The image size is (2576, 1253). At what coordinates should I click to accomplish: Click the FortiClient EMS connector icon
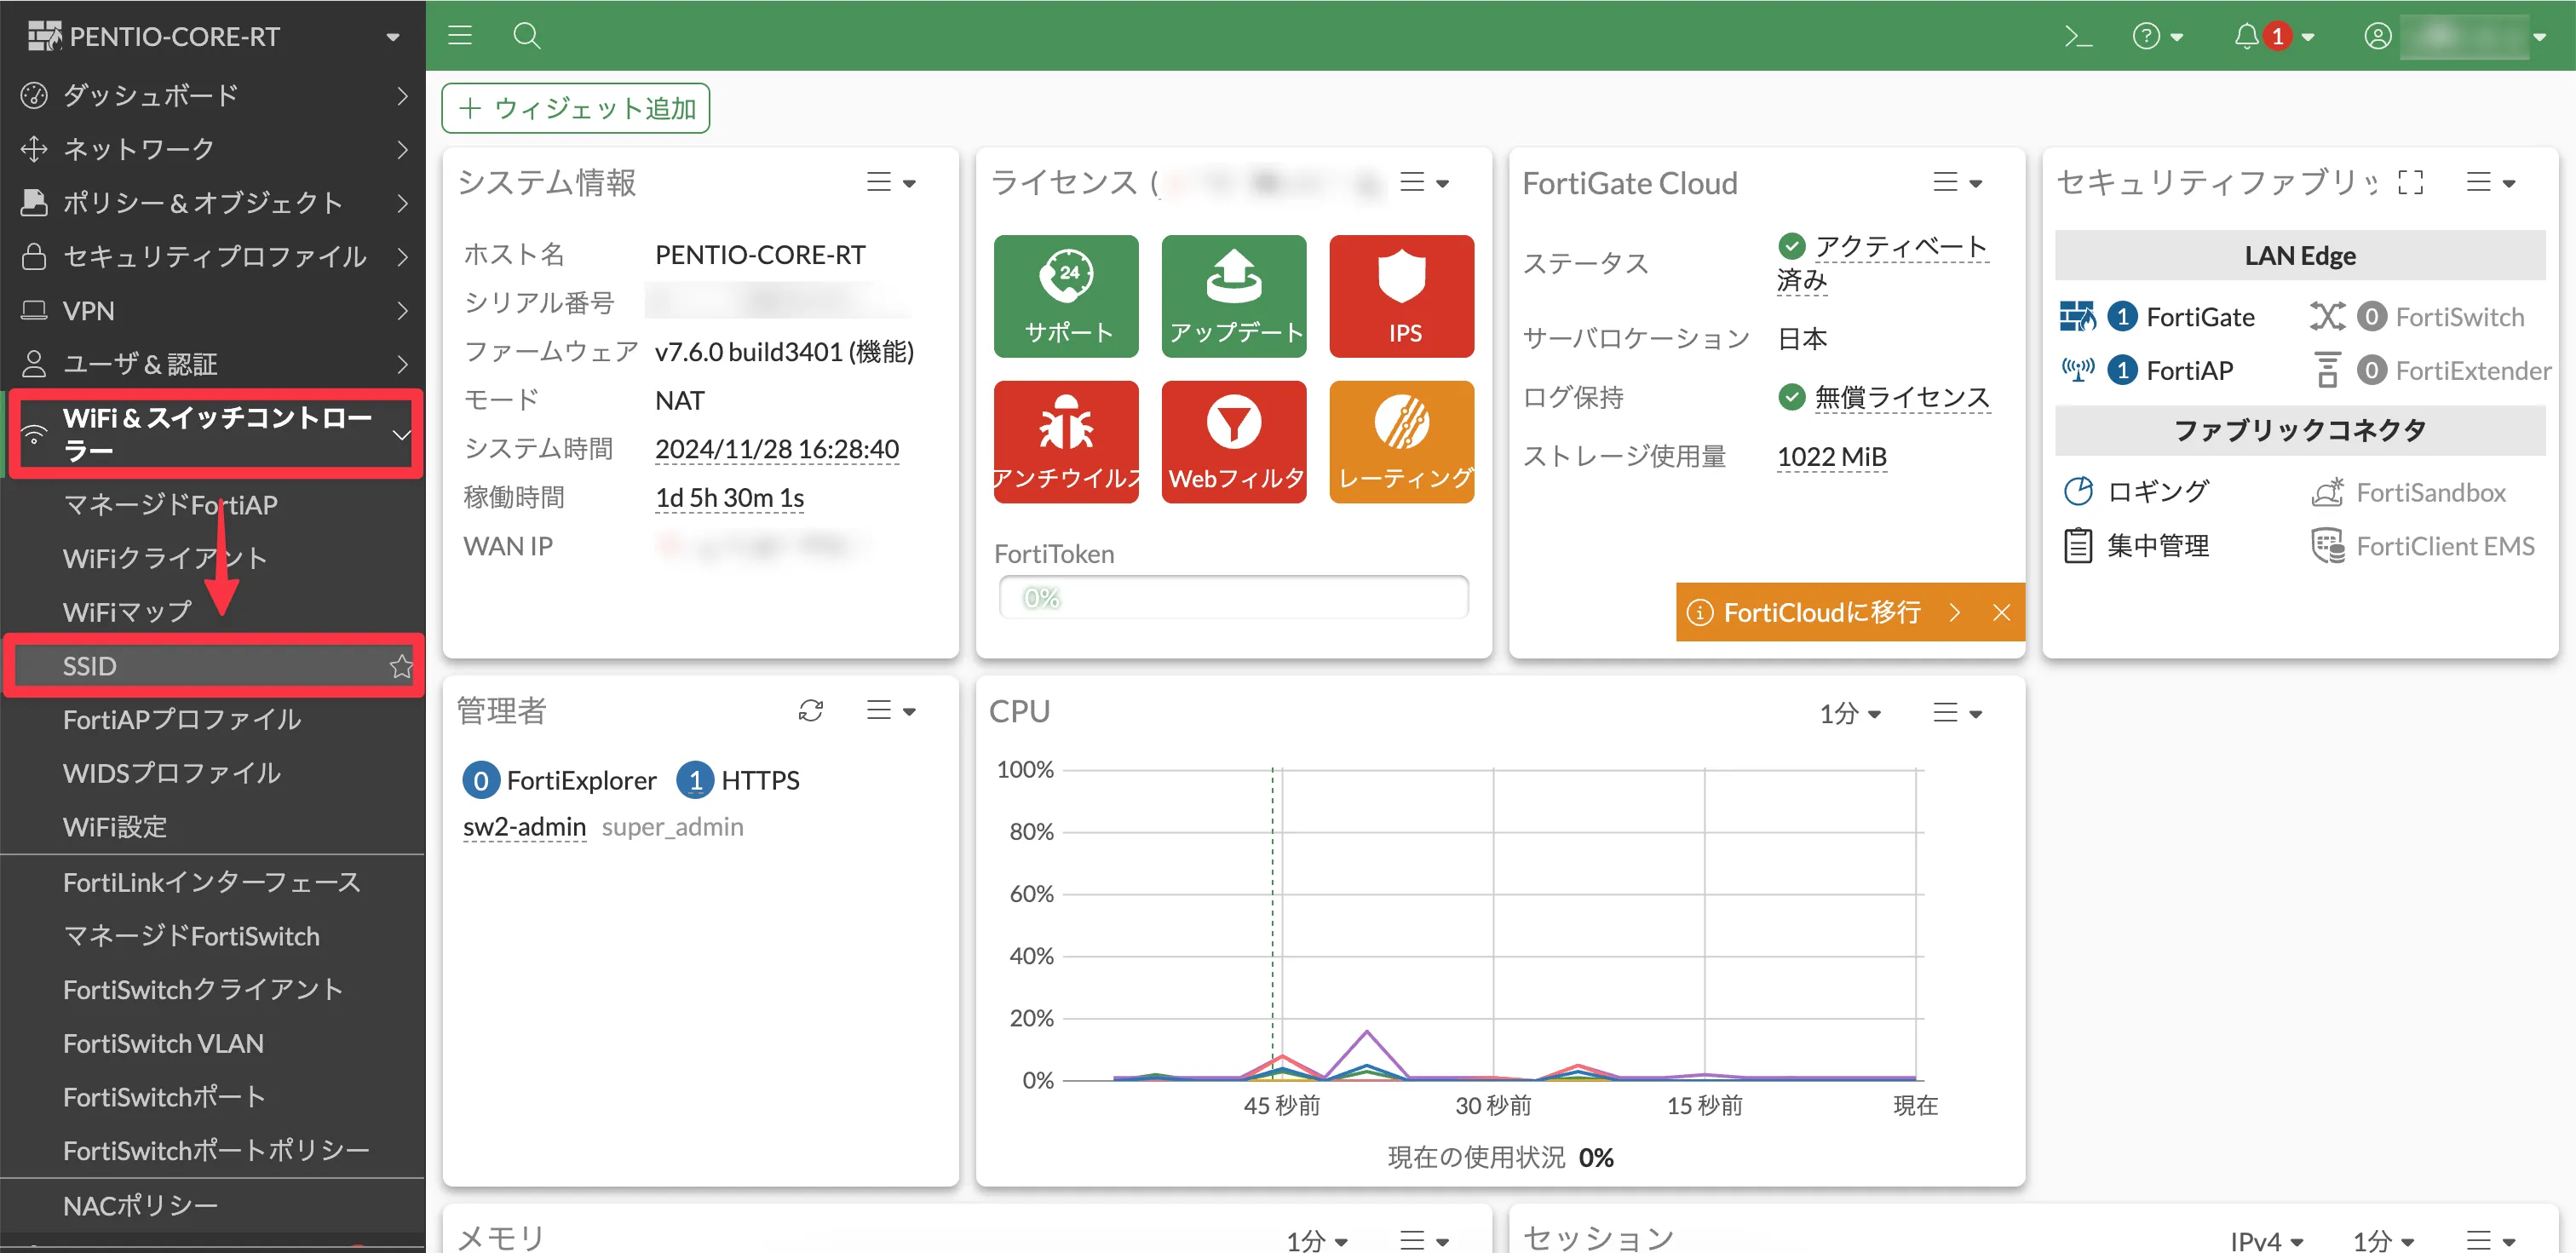point(2327,546)
